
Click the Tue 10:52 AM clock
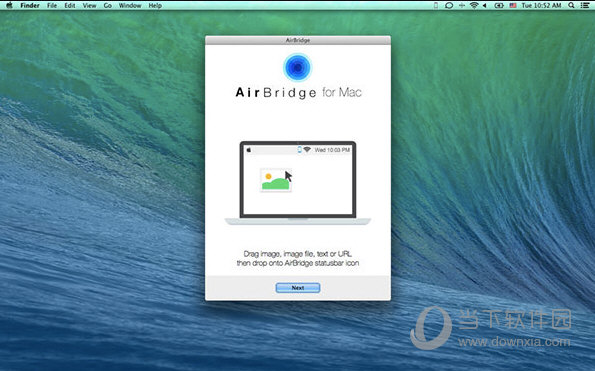tap(541, 5)
